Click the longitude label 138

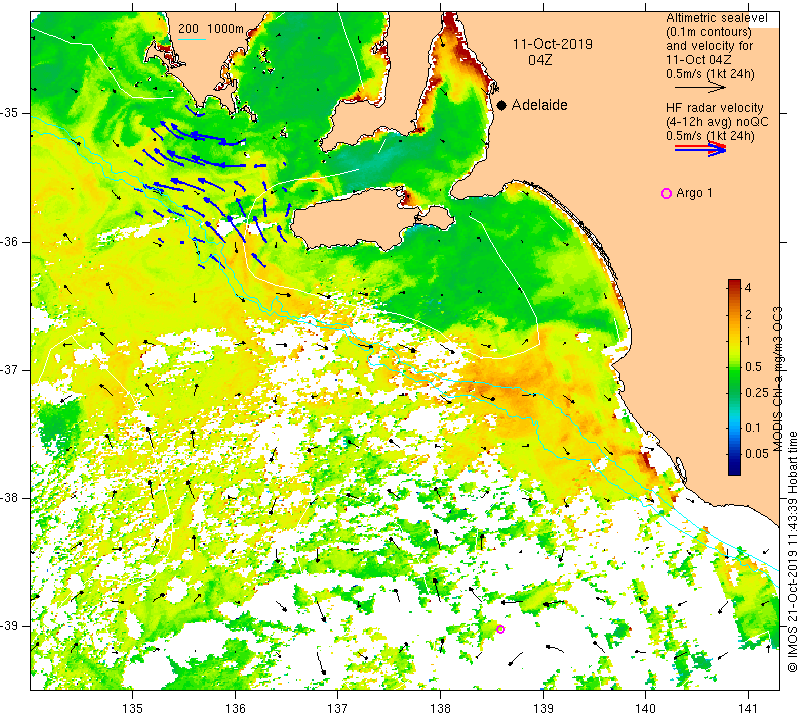[x=440, y=708]
